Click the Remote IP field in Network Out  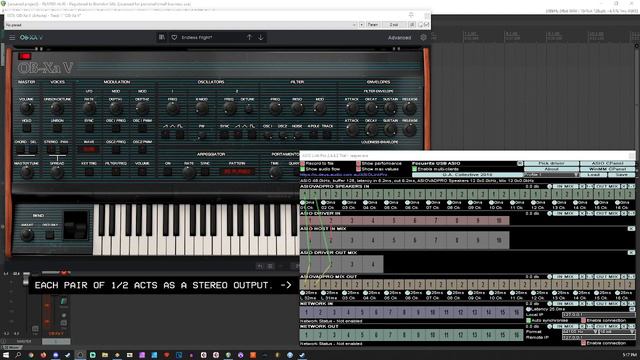coord(598,338)
